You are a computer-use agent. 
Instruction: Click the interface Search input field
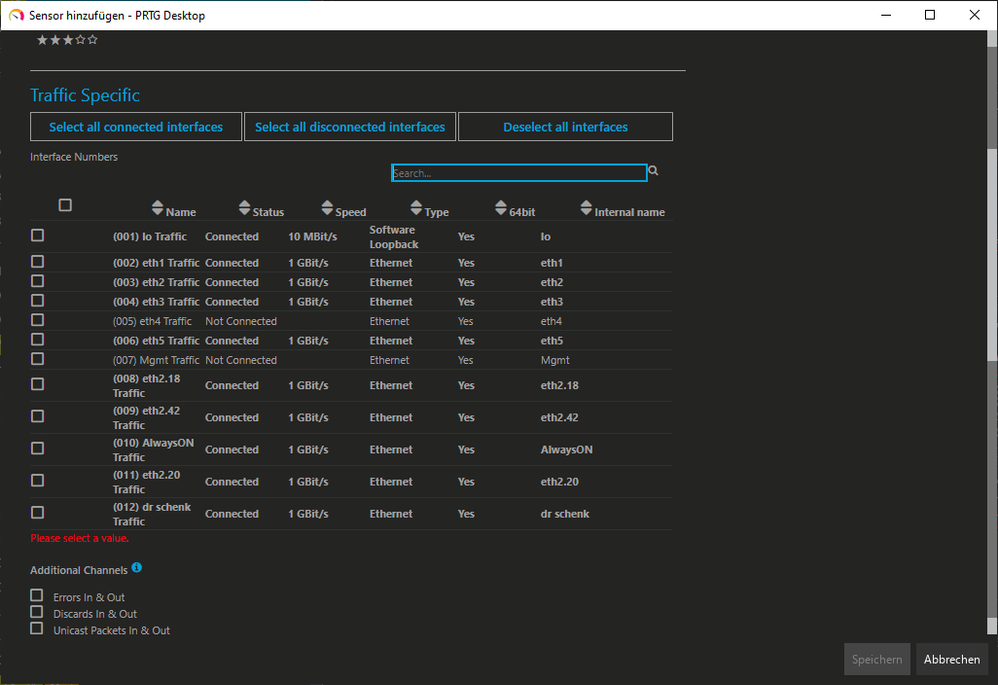click(518, 173)
